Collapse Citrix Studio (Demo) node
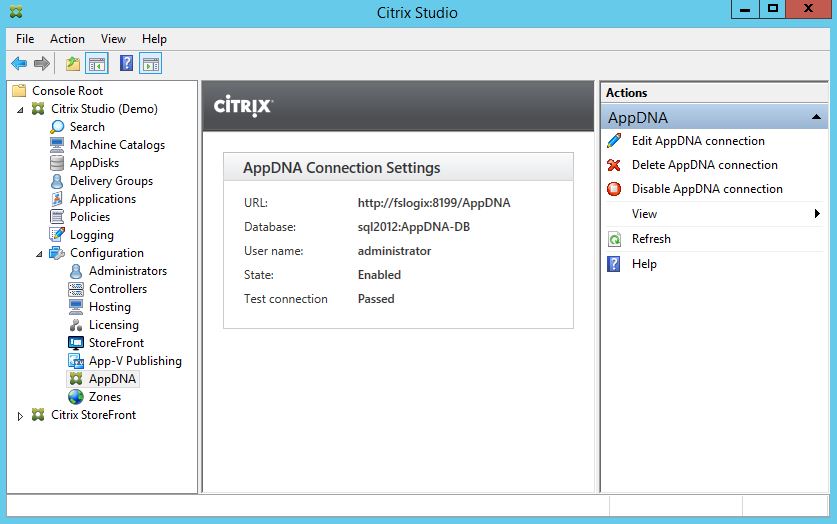Screen dimensions: 837x524 coord(21,109)
